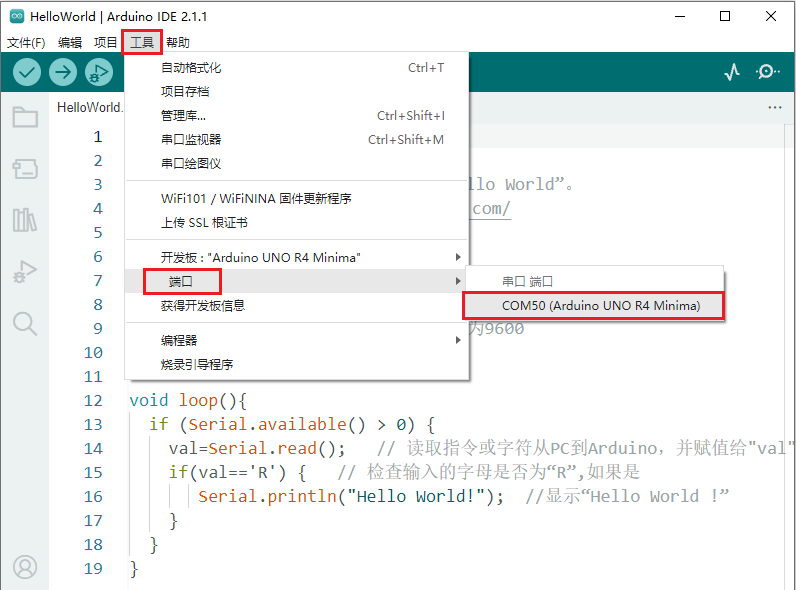Expand the 端口 submenu entry
The image size is (796, 590).
296,281
